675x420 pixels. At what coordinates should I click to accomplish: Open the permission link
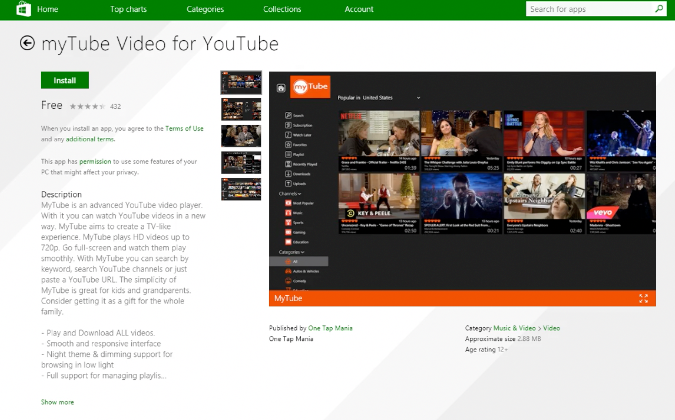click(x=95, y=161)
